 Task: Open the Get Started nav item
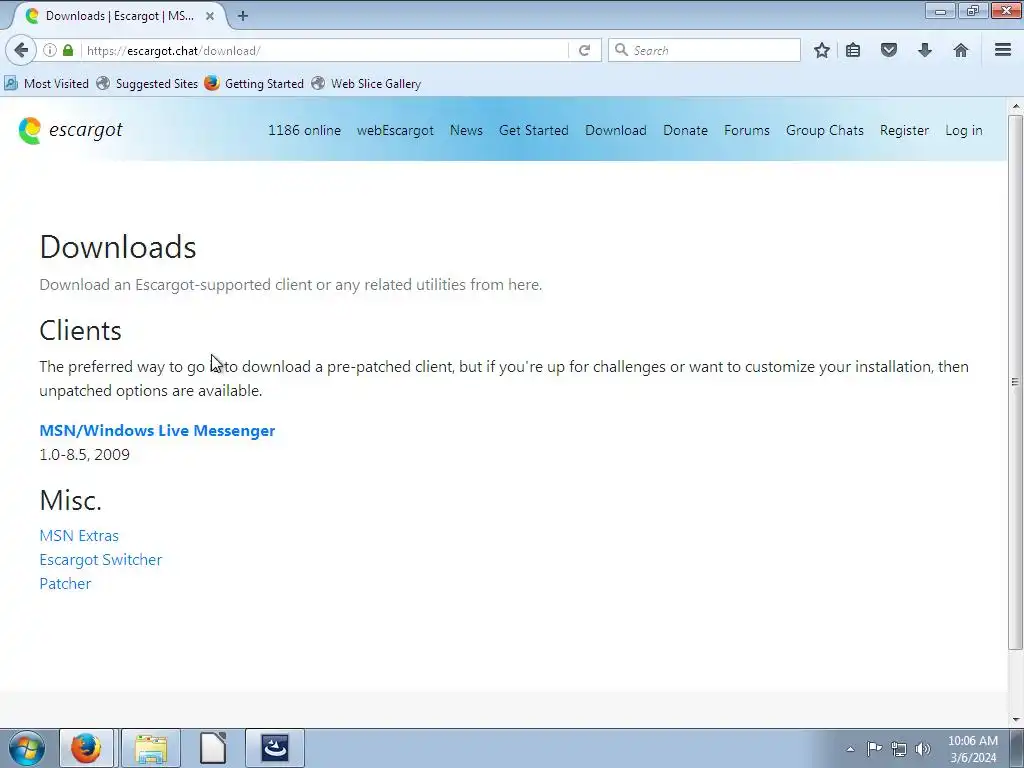[x=534, y=131]
